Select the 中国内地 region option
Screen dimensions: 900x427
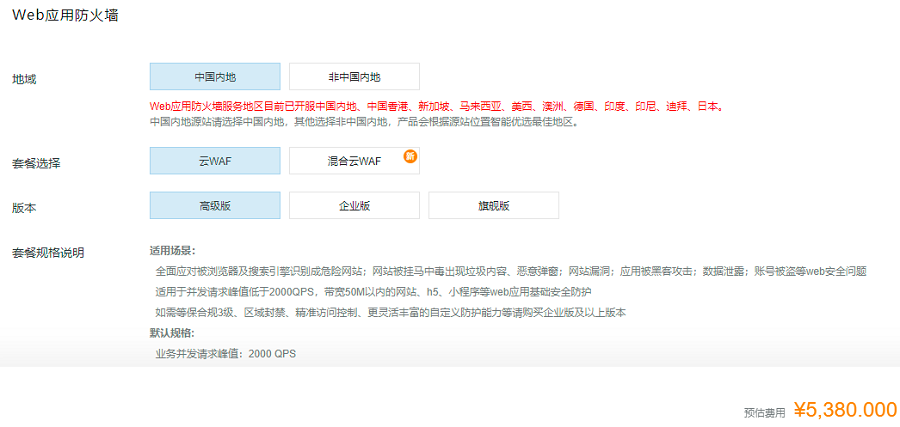(215, 76)
